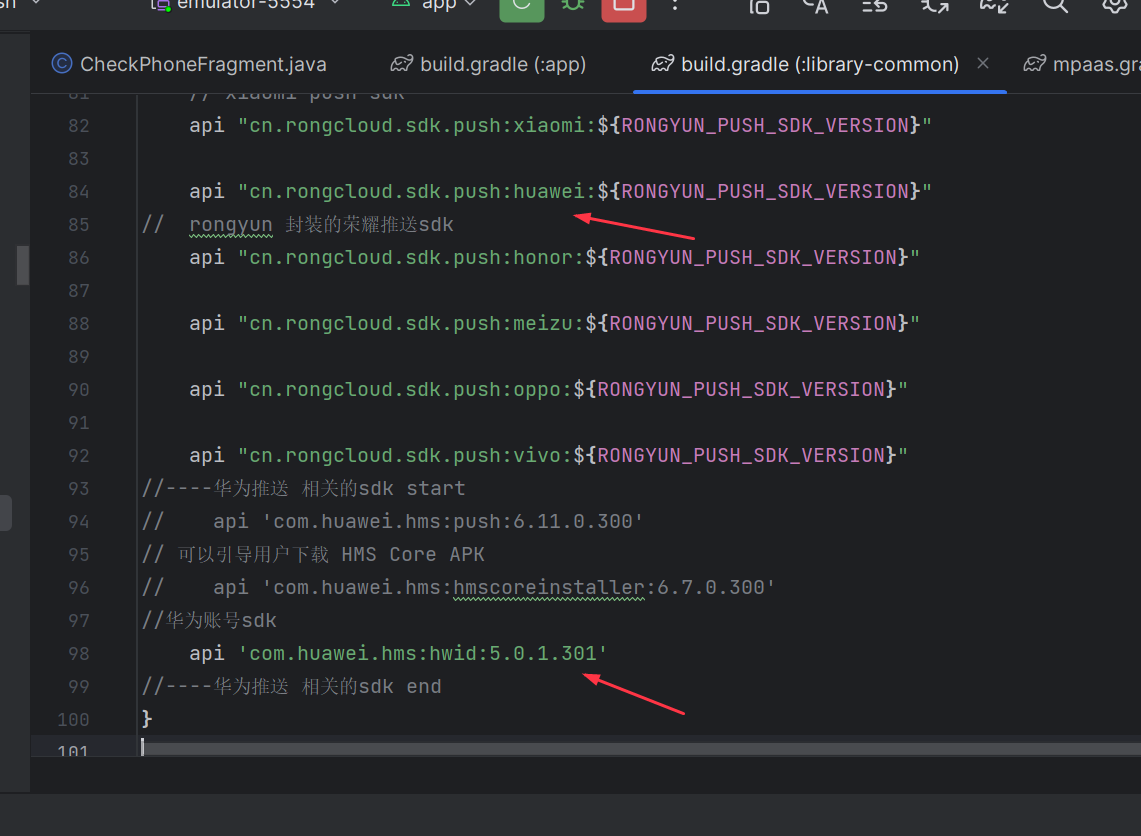Click the oppo push dependency string
The height and width of the screenshot is (836, 1141).
coord(573,389)
